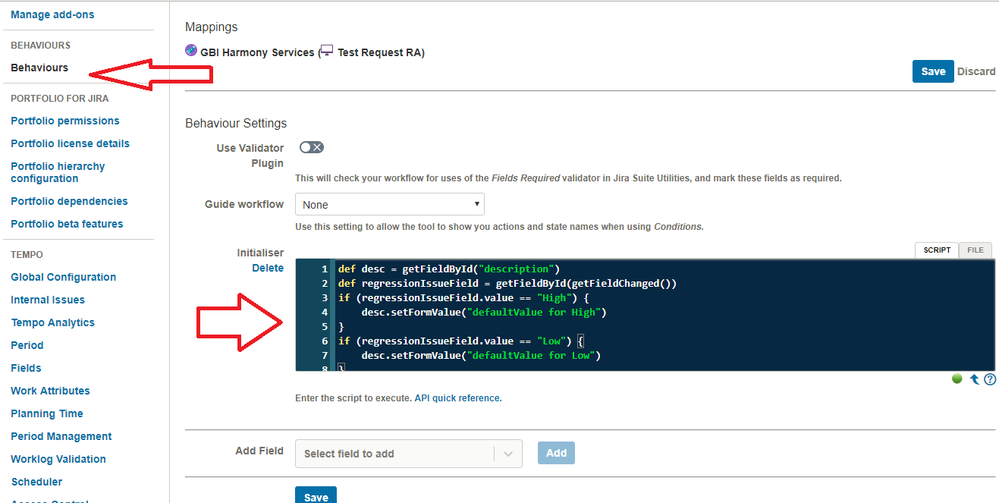This screenshot has height=503, width=999.
Task: Click the top Save button next to Discard
Action: click(933, 71)
